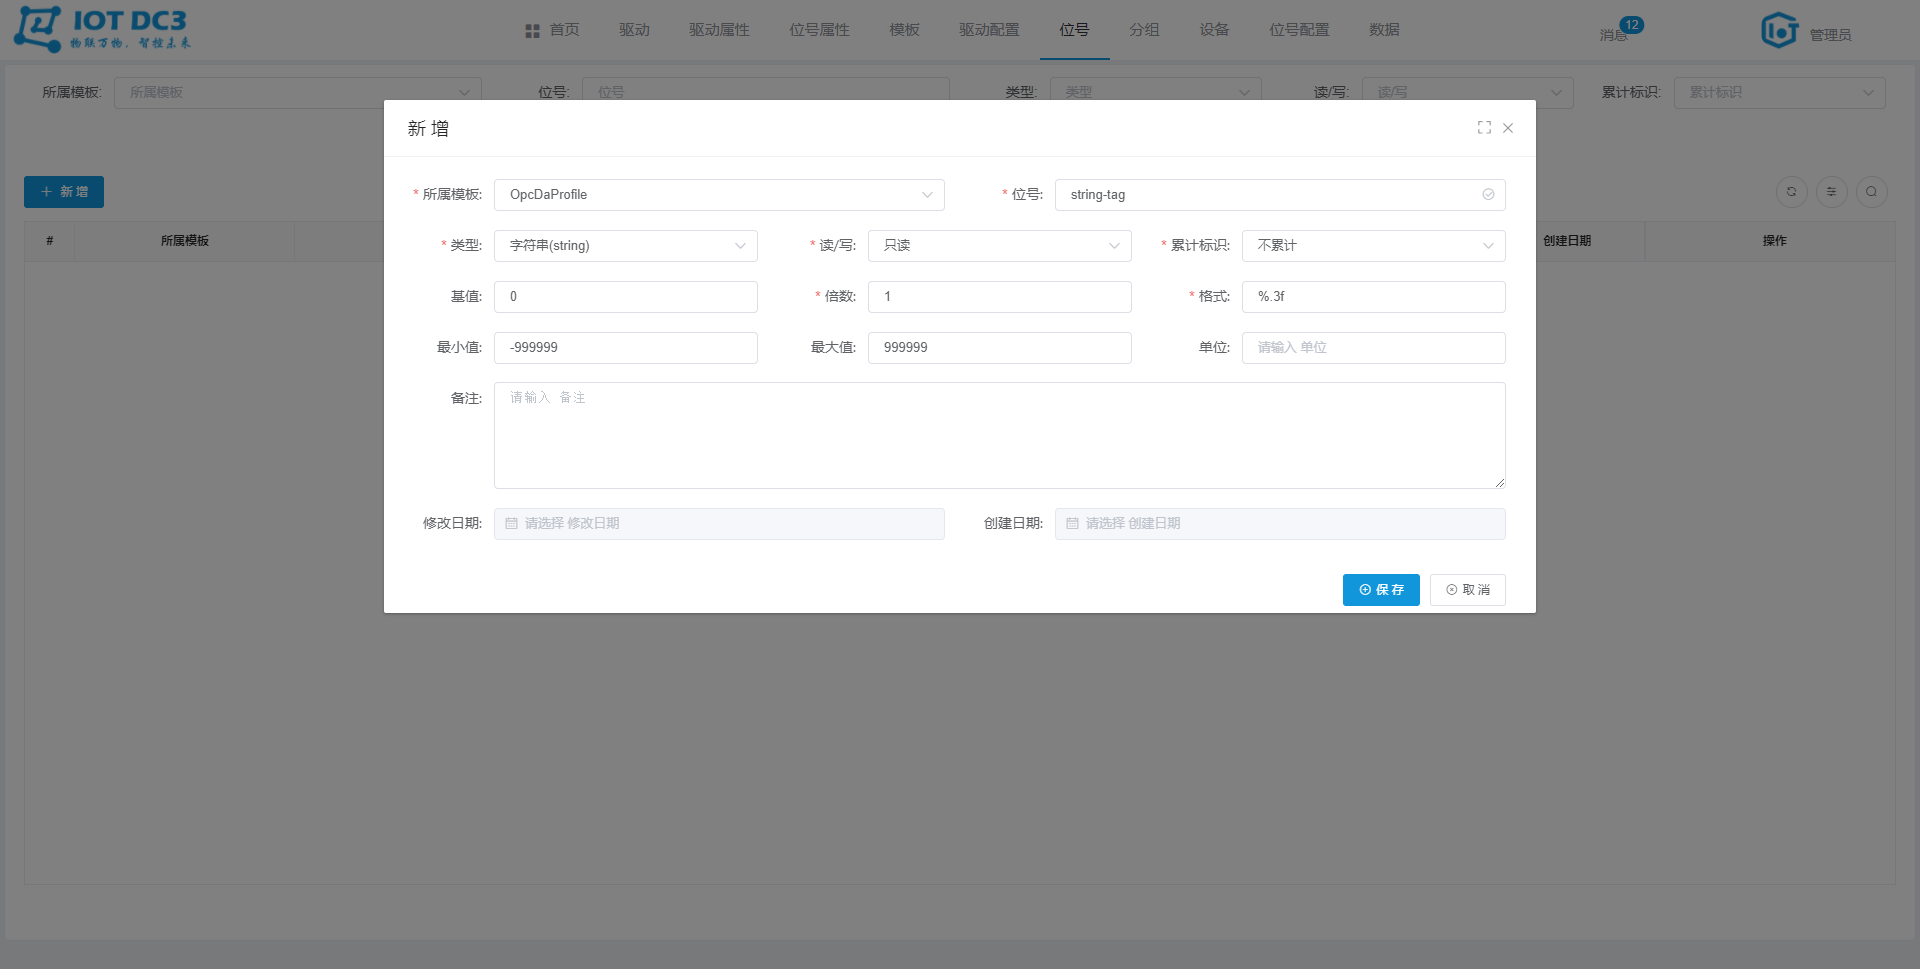Image resolution: width=1920 pixels, height=969 pixels.
Task: Expand the 所属模板 OpcDaProfile dropdown
Action: click(x=718, y=195)
